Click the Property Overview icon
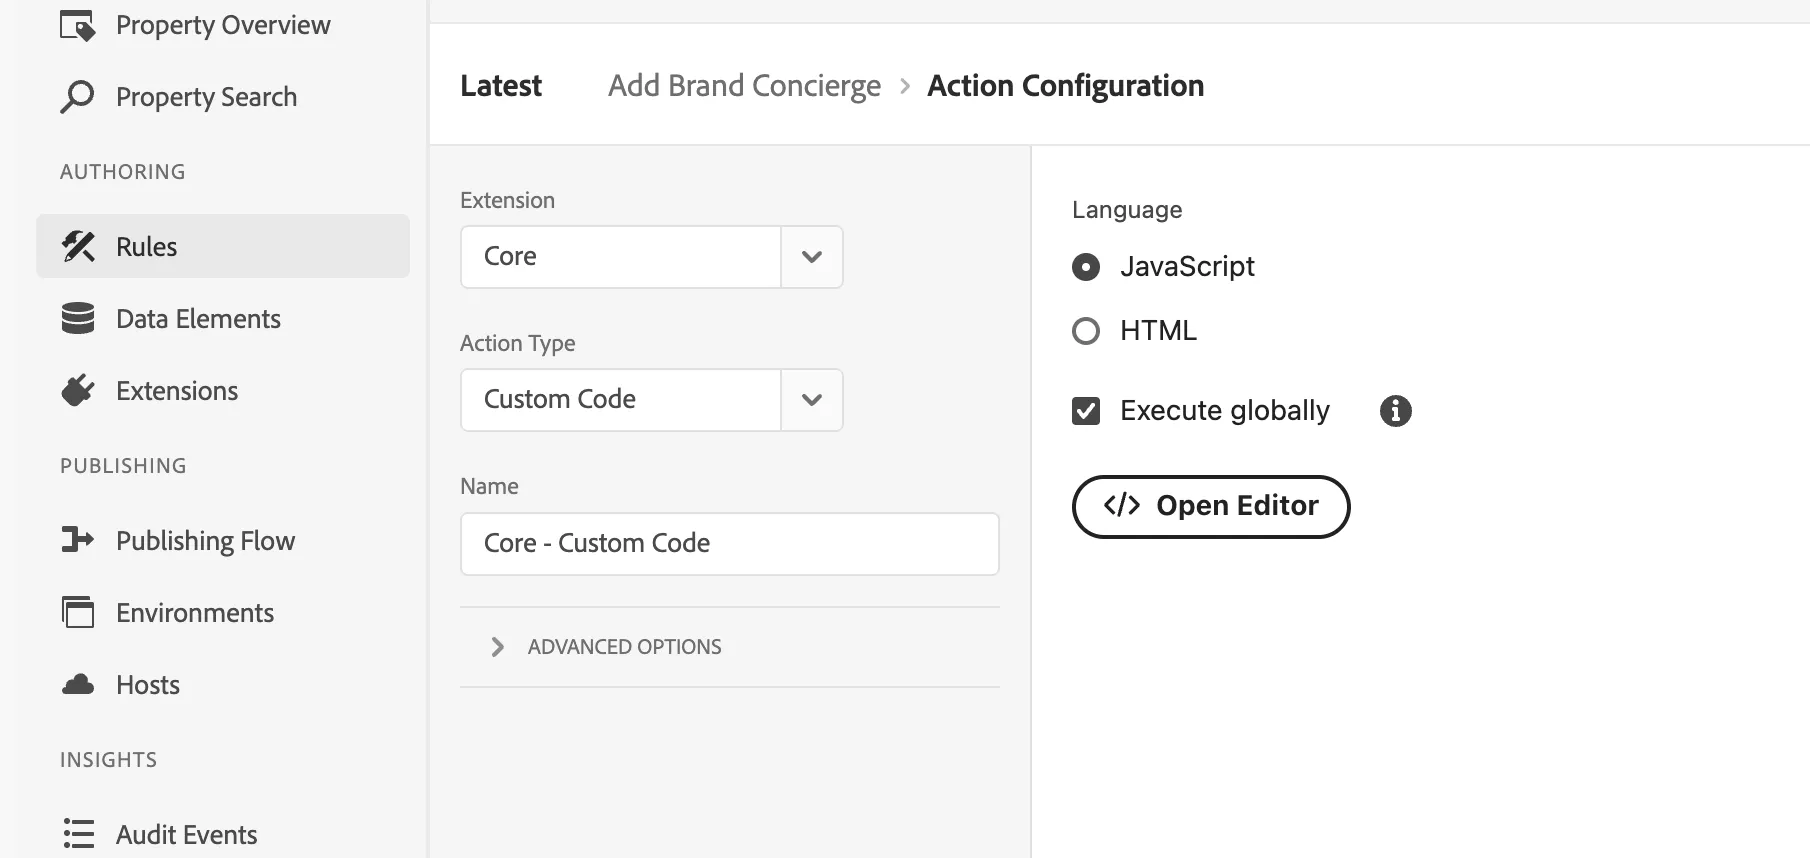1810x858 pixels. (78, 25)
